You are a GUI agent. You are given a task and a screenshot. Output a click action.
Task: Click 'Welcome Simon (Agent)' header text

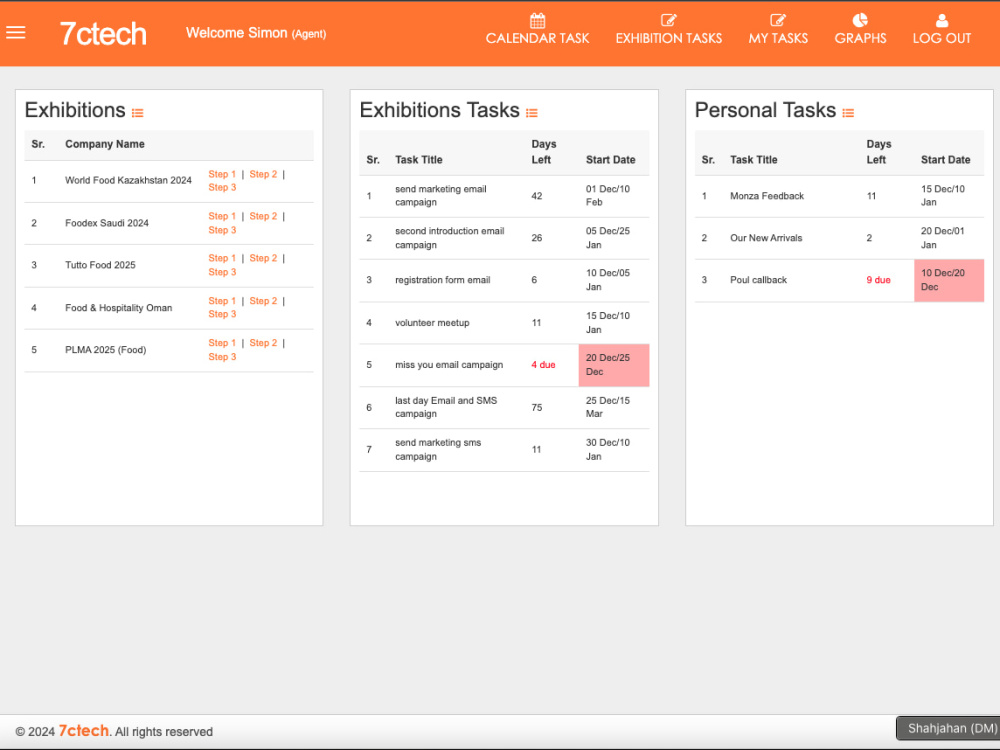pos(256,33)
